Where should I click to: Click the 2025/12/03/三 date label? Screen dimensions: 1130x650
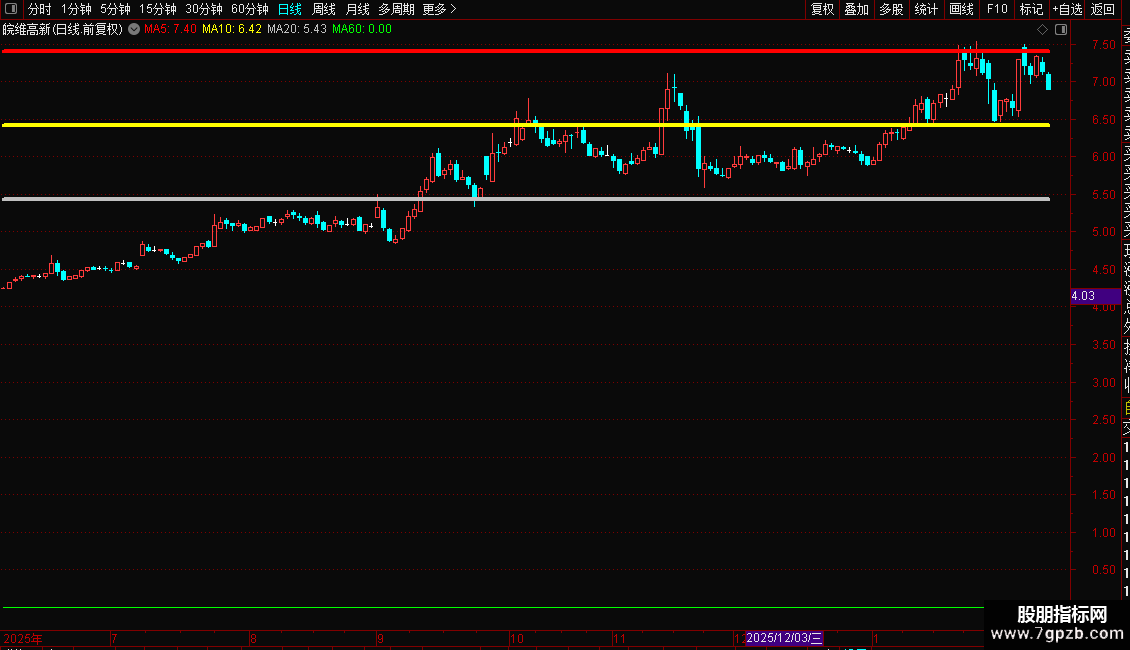[784, 638]
